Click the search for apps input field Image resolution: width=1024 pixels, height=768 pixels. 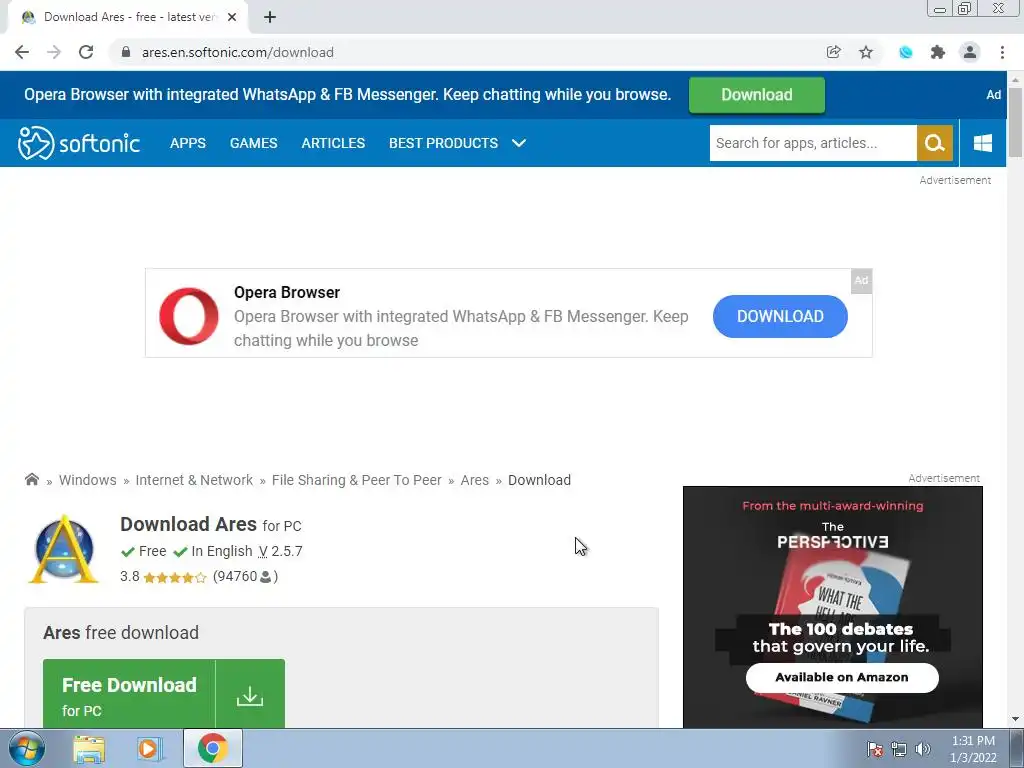pyautogui.click(x=813, y=143)
